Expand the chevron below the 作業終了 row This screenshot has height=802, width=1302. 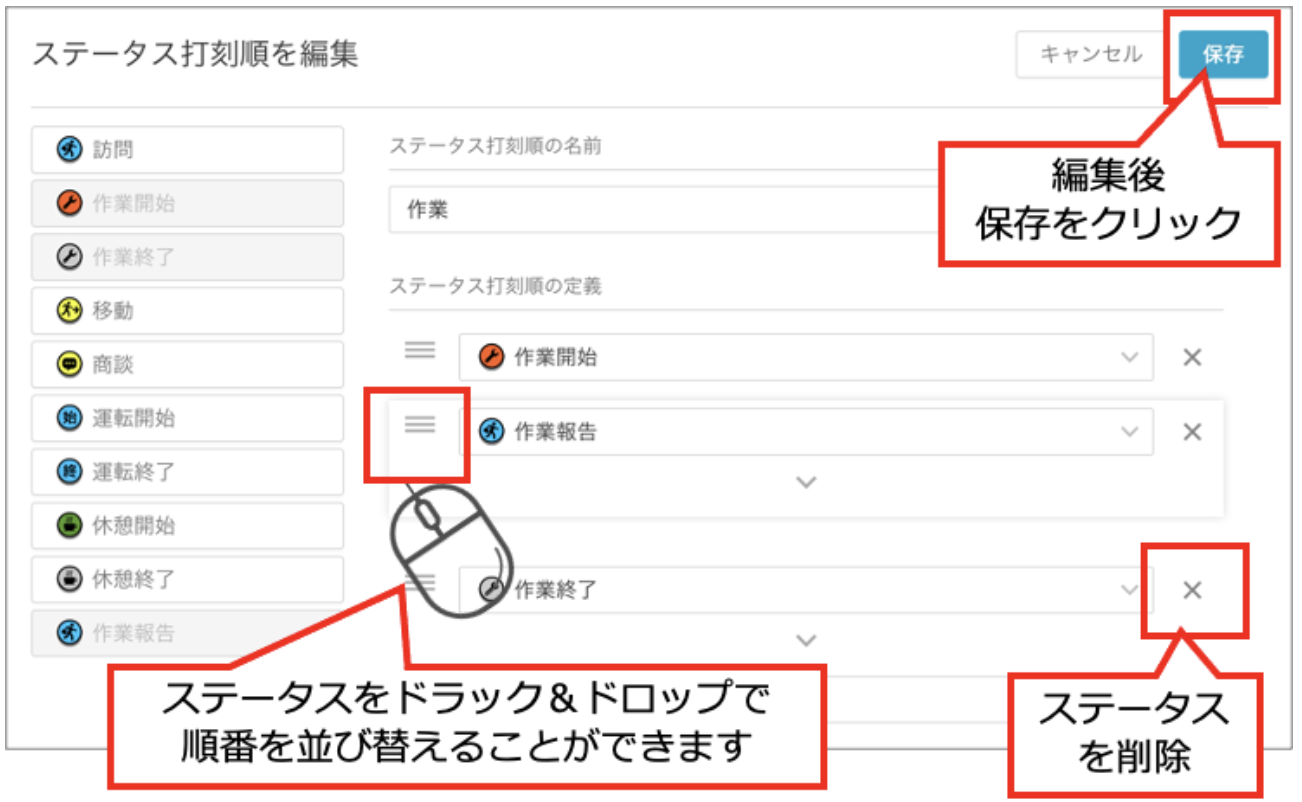(806, 640)
